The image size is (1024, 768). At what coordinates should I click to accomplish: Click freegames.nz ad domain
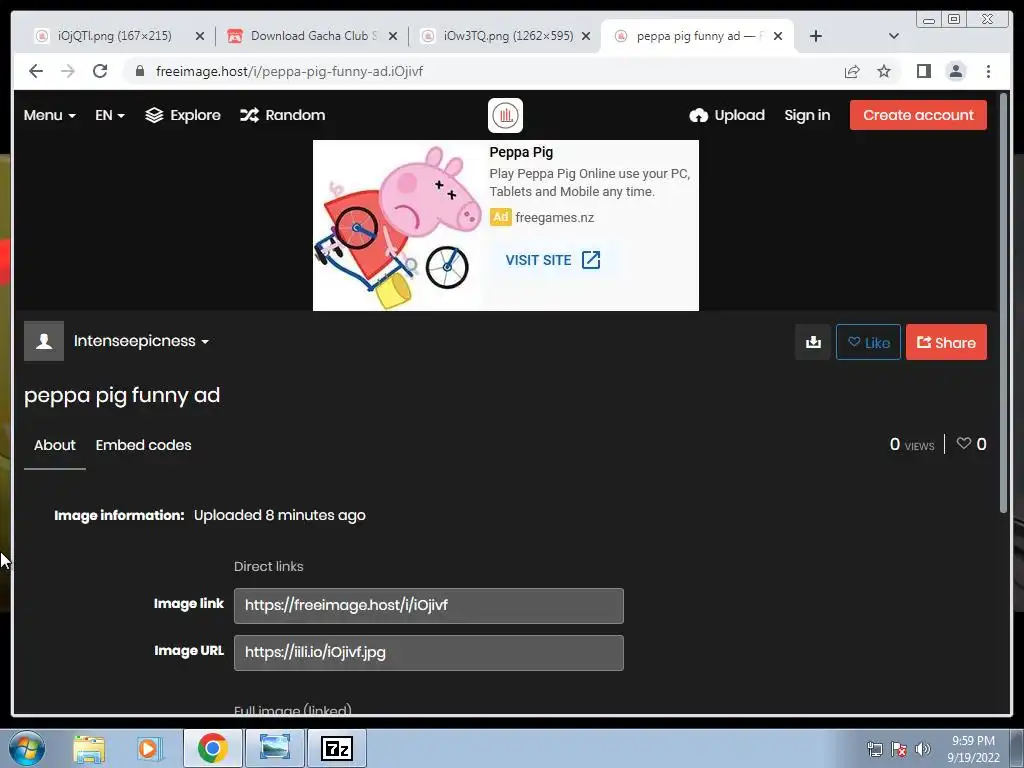[x=554, y=217]
